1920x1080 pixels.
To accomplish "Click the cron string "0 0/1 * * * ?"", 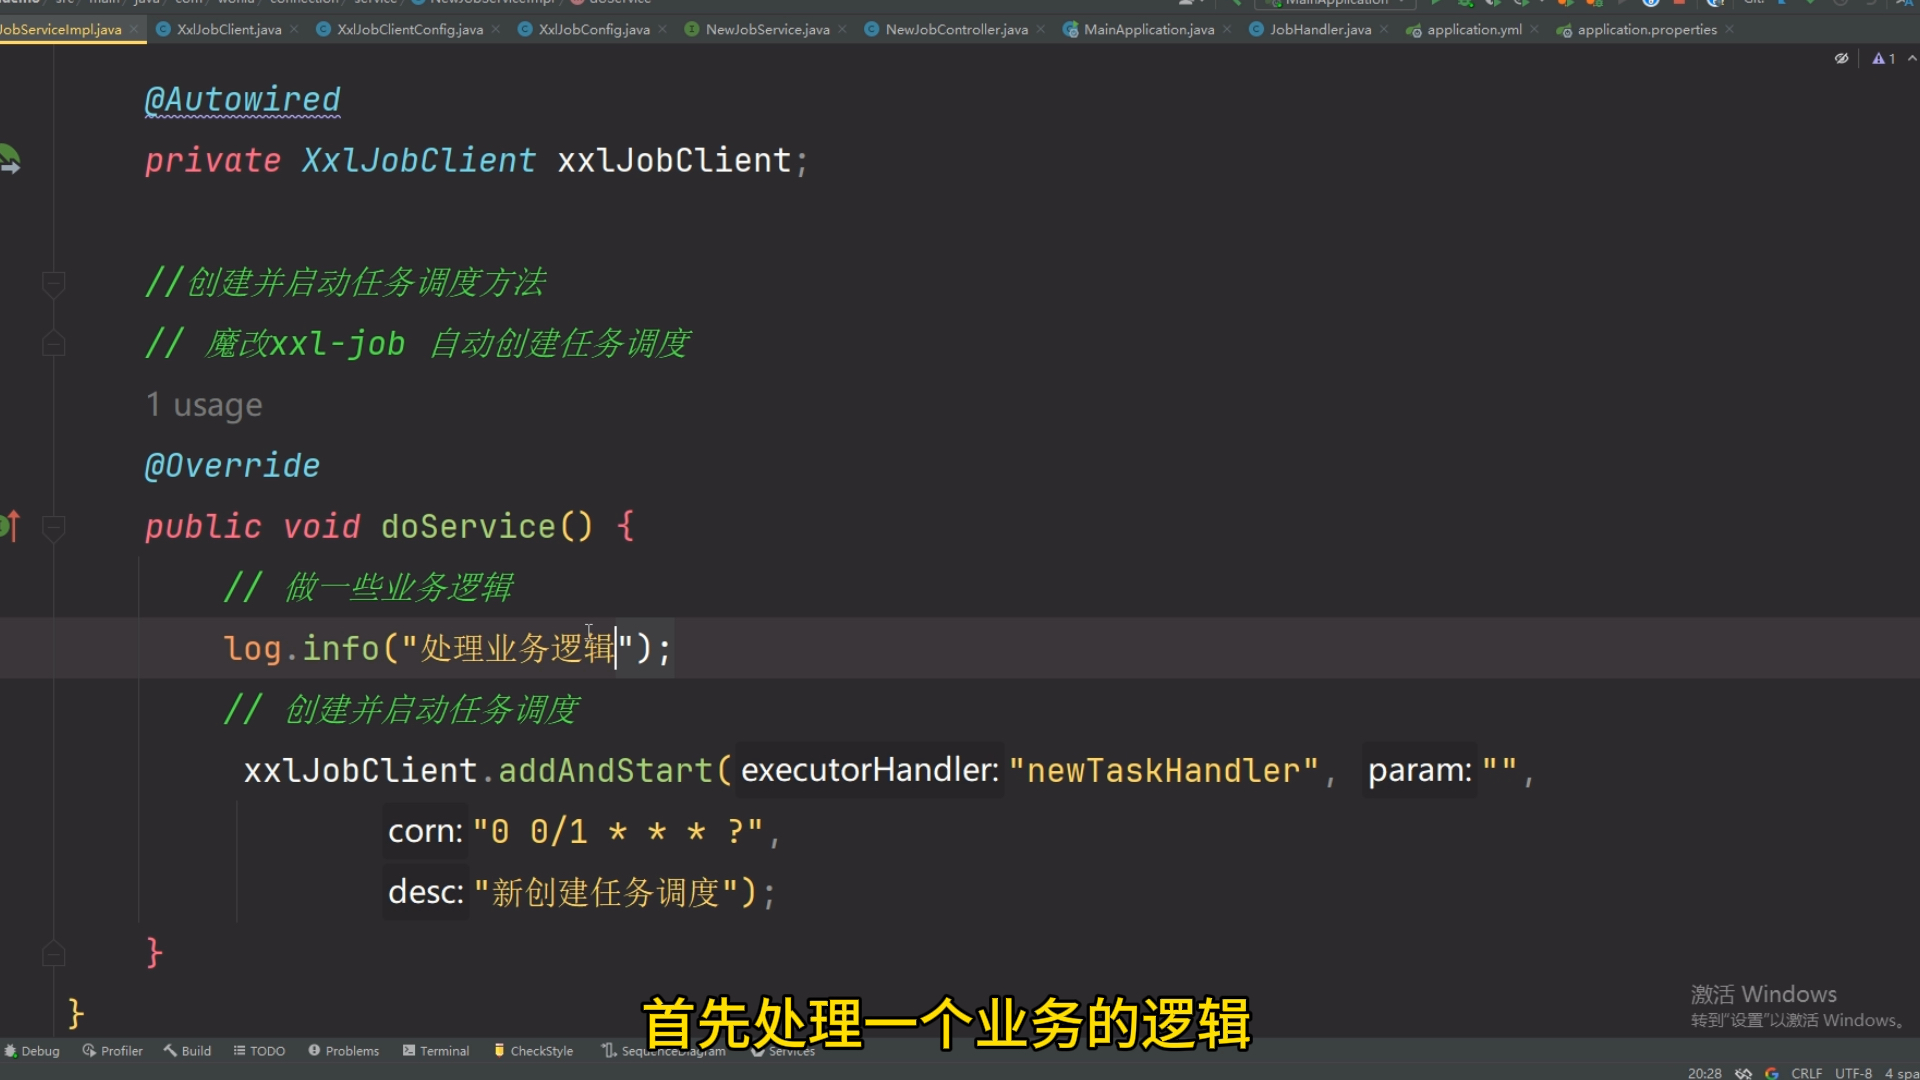I will (618, 831).
